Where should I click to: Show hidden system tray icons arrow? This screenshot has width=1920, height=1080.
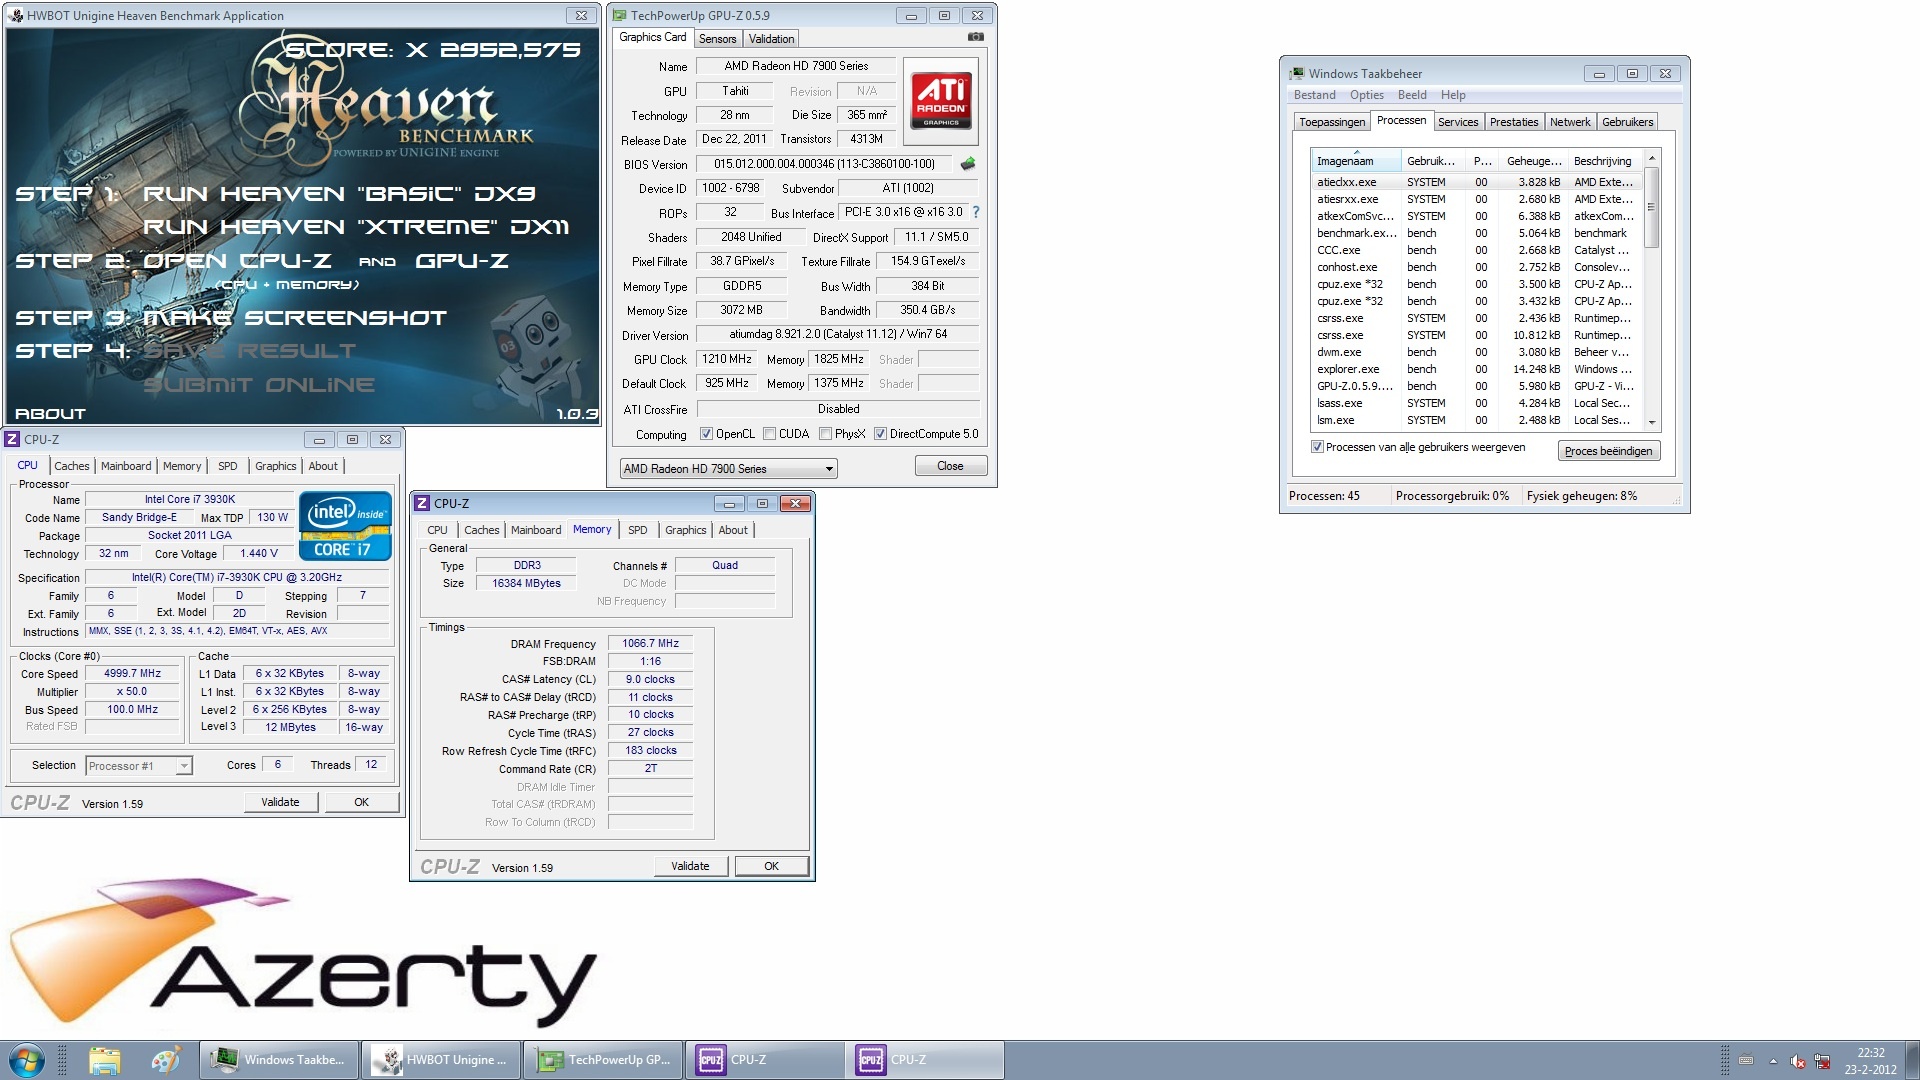(1773, 1061)
